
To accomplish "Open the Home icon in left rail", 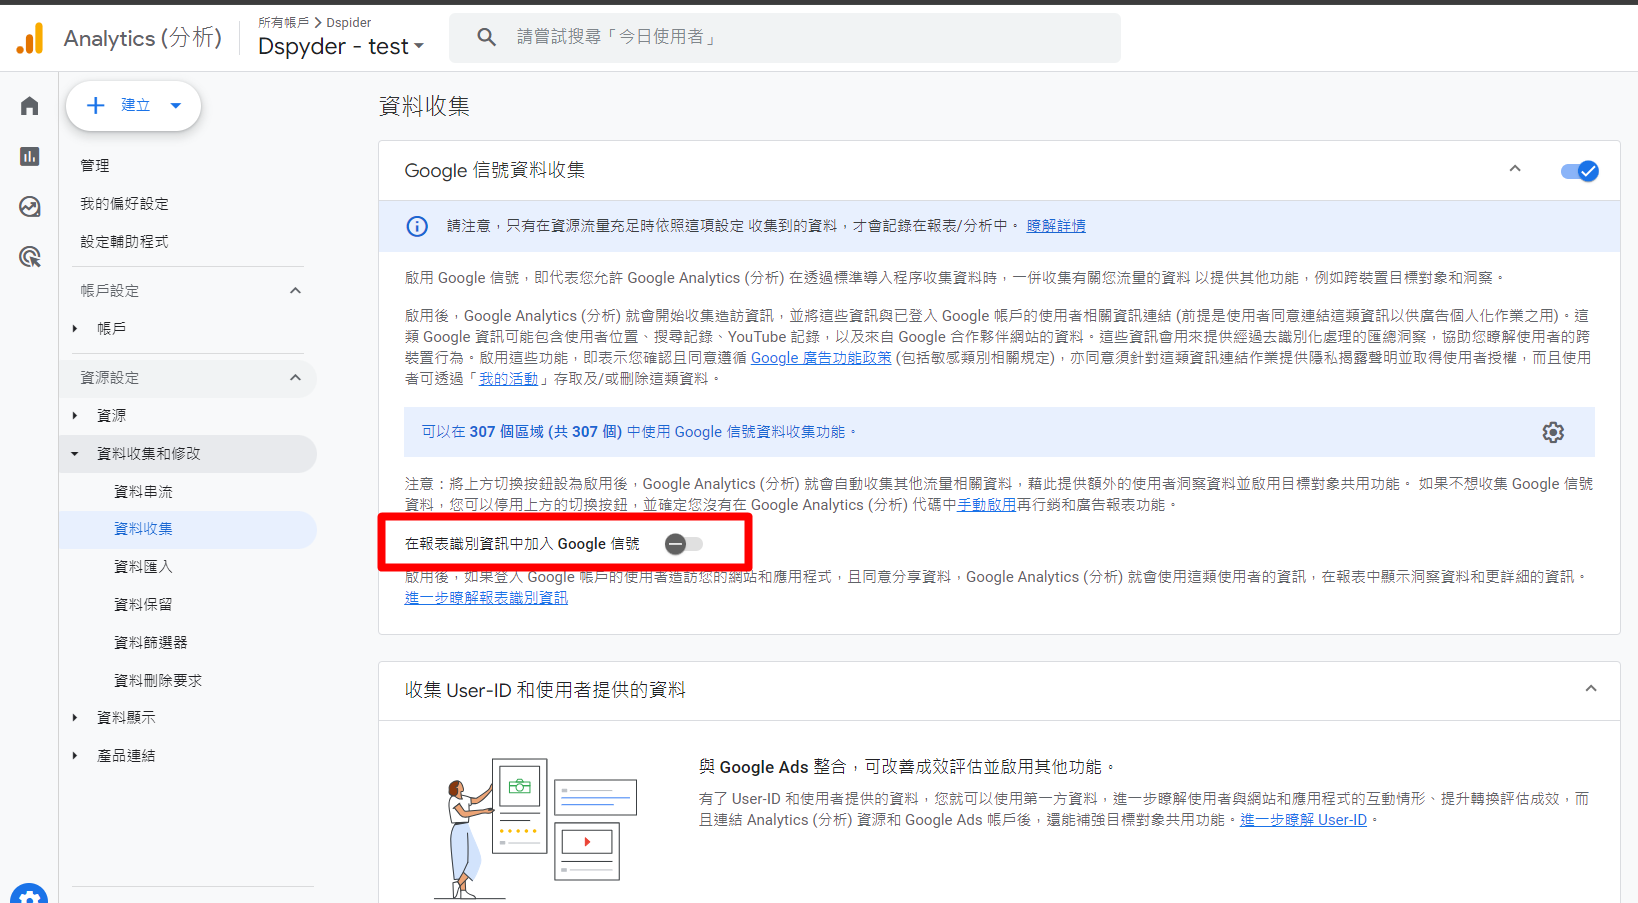I will click(x=29, y=106).
